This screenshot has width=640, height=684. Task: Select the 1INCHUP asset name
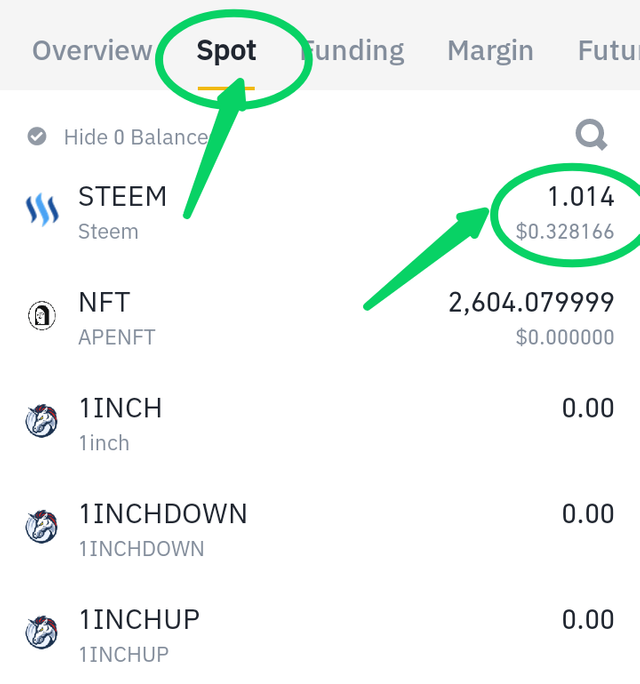pos(139,619)
